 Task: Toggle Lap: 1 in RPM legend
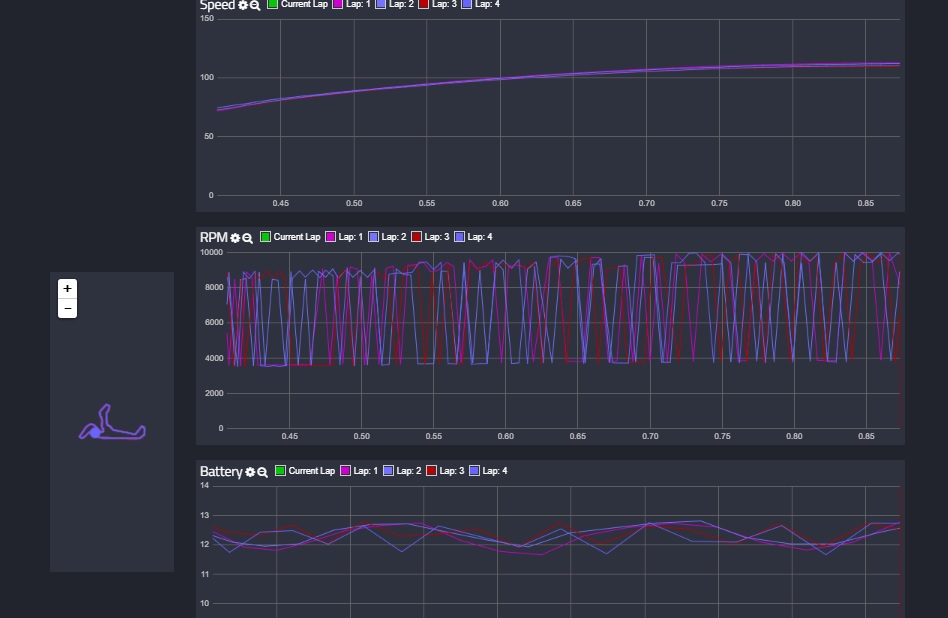(344, 236)
